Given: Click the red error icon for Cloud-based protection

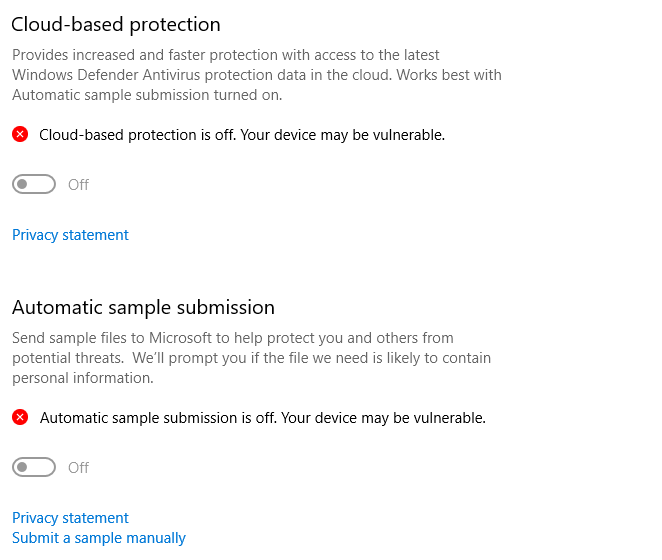Looking at the screenshot, I should [x=20, y=134].
